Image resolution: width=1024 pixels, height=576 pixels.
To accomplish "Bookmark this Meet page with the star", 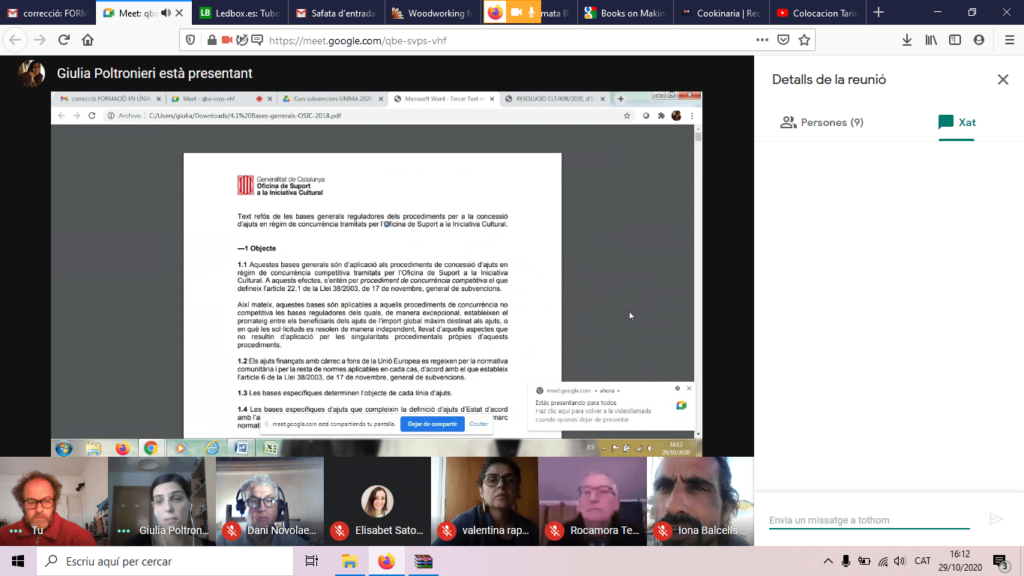I will [x=804, y=40].
